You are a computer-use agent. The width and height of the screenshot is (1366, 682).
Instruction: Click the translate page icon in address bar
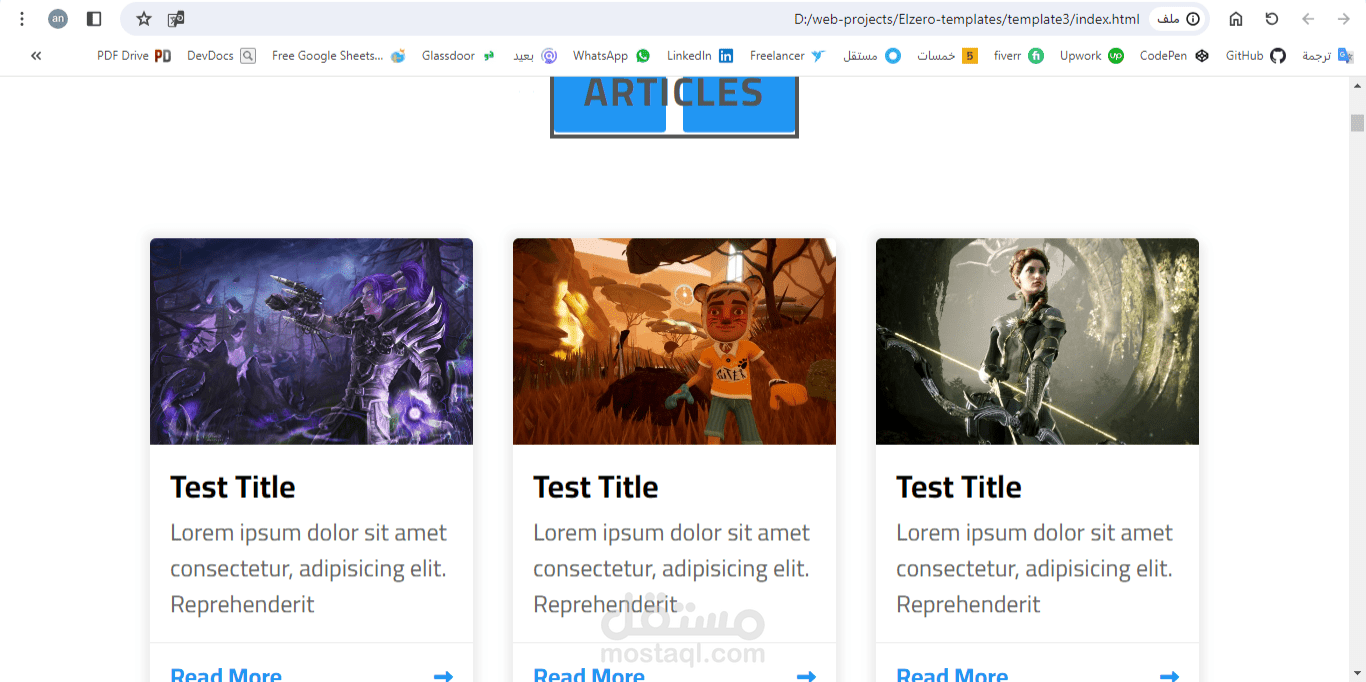[x=176, y=19]
